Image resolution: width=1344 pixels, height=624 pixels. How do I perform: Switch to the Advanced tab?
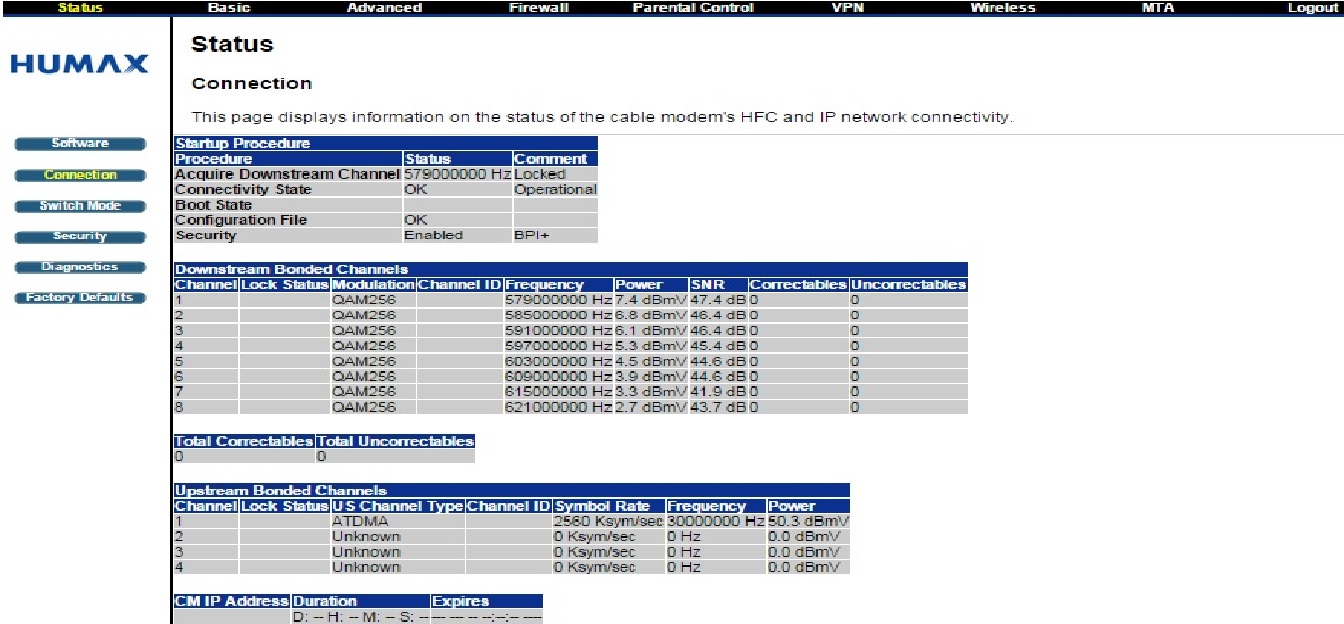pyautogui.click(x=384, y=7)
